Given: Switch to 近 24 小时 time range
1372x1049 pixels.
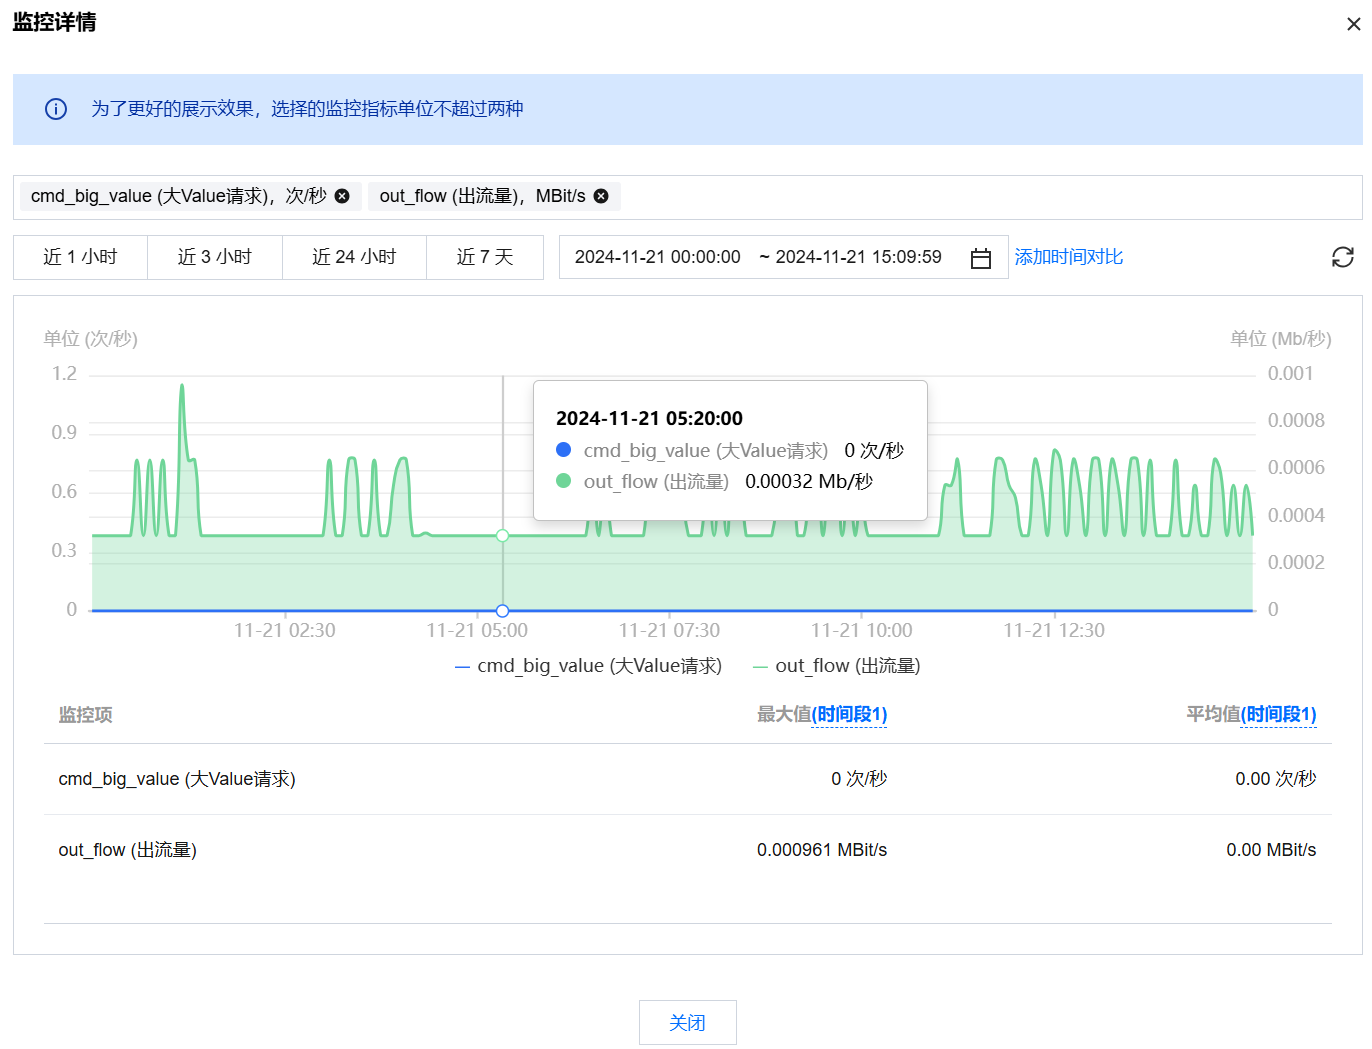Looking at the screenshot, I should (x=354, y=257).
